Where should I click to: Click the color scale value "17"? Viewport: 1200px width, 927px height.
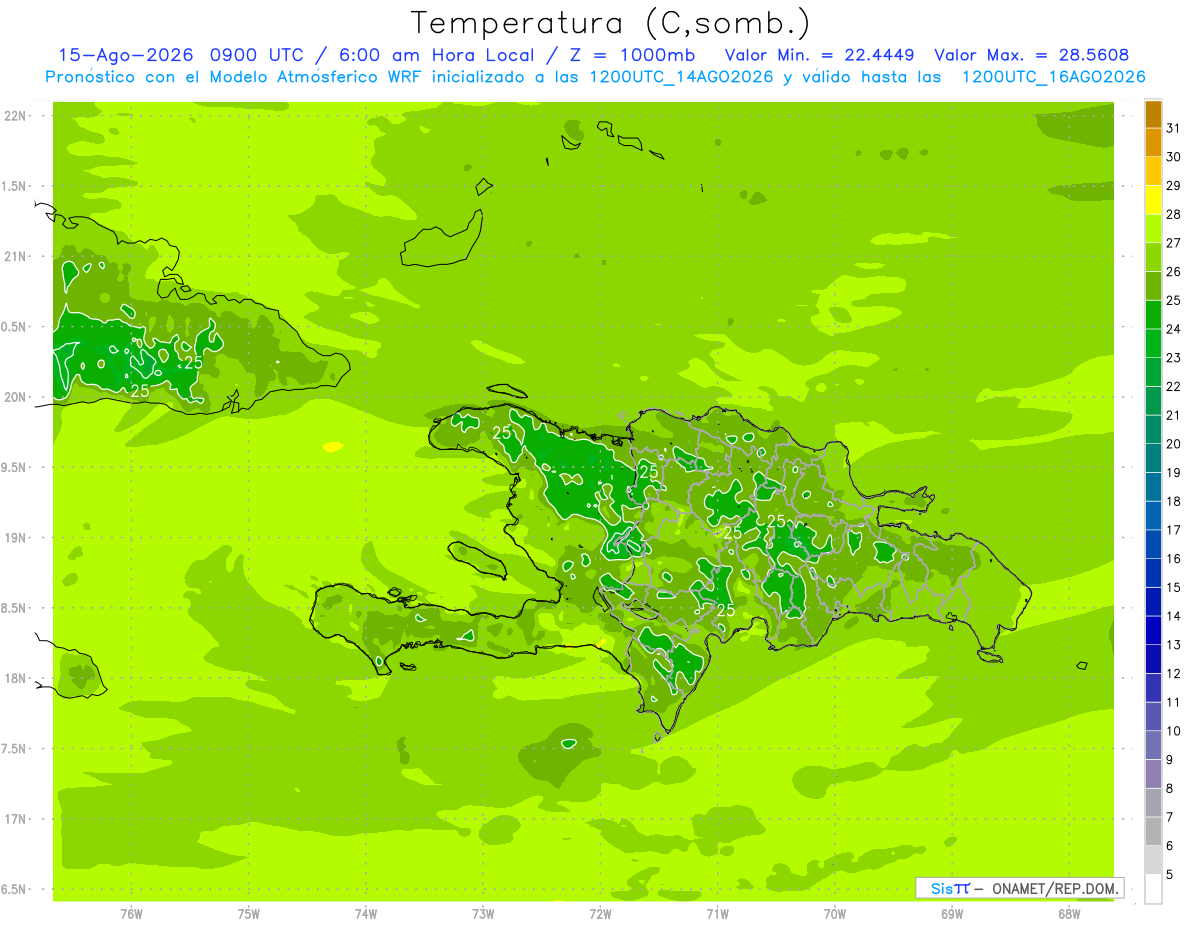tap(1173, 530)
